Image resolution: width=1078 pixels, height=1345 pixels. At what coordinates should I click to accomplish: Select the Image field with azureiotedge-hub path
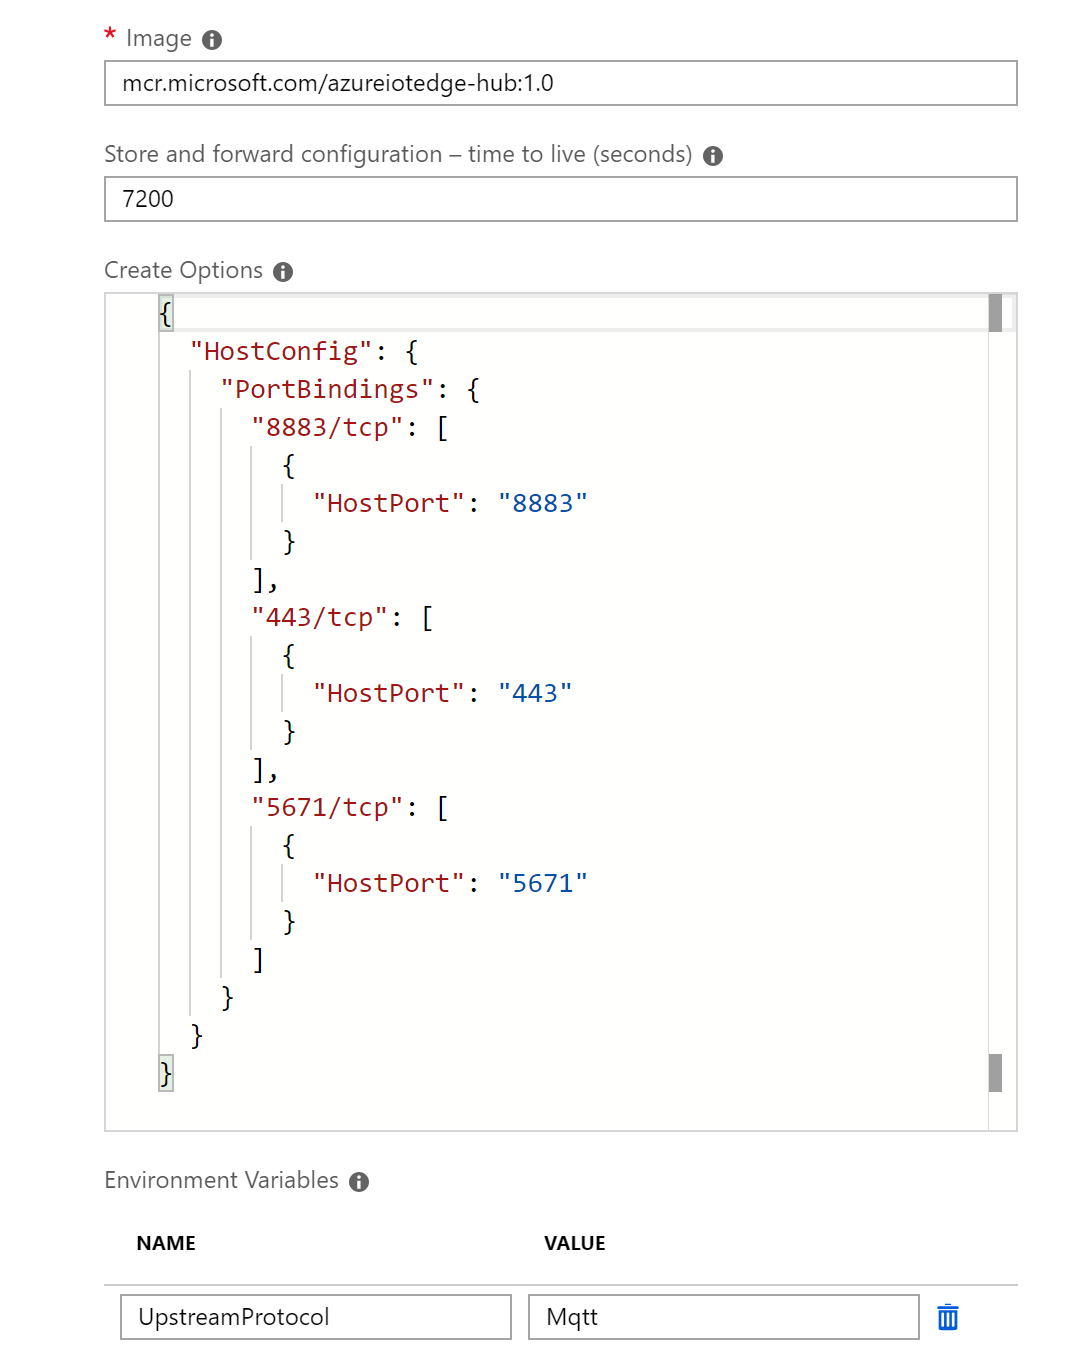click(x=560, y=83)
